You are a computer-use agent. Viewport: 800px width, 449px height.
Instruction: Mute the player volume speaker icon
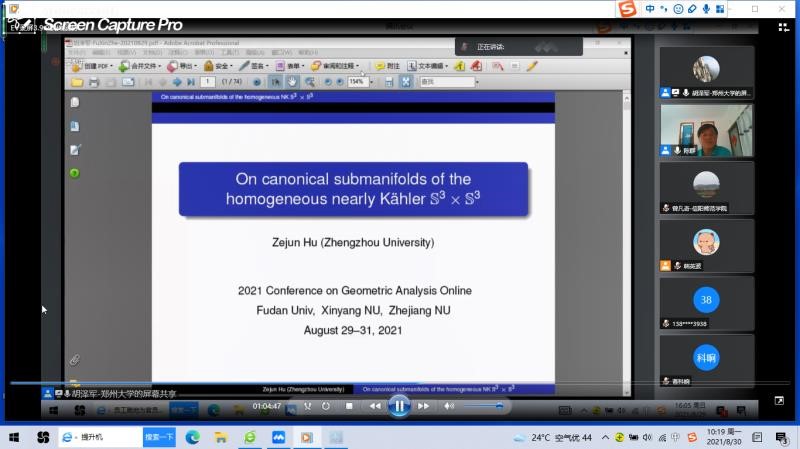449,406
